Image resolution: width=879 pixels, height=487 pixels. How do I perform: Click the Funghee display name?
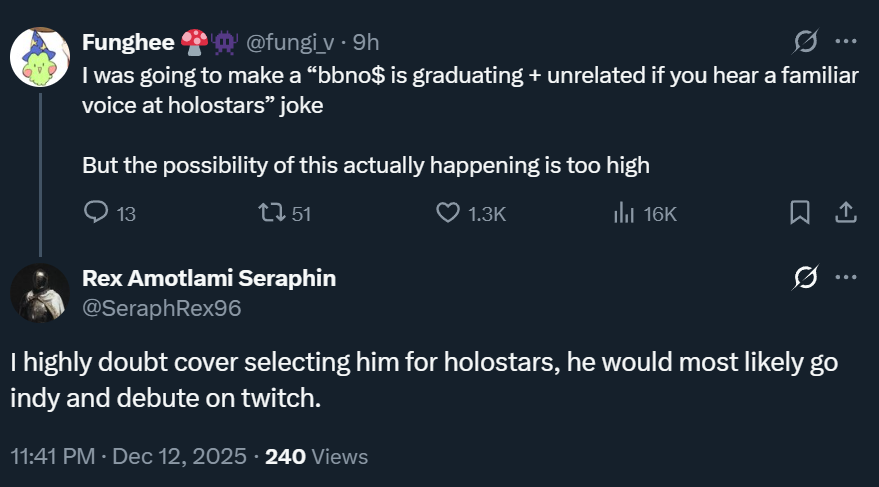pos(129,42)
